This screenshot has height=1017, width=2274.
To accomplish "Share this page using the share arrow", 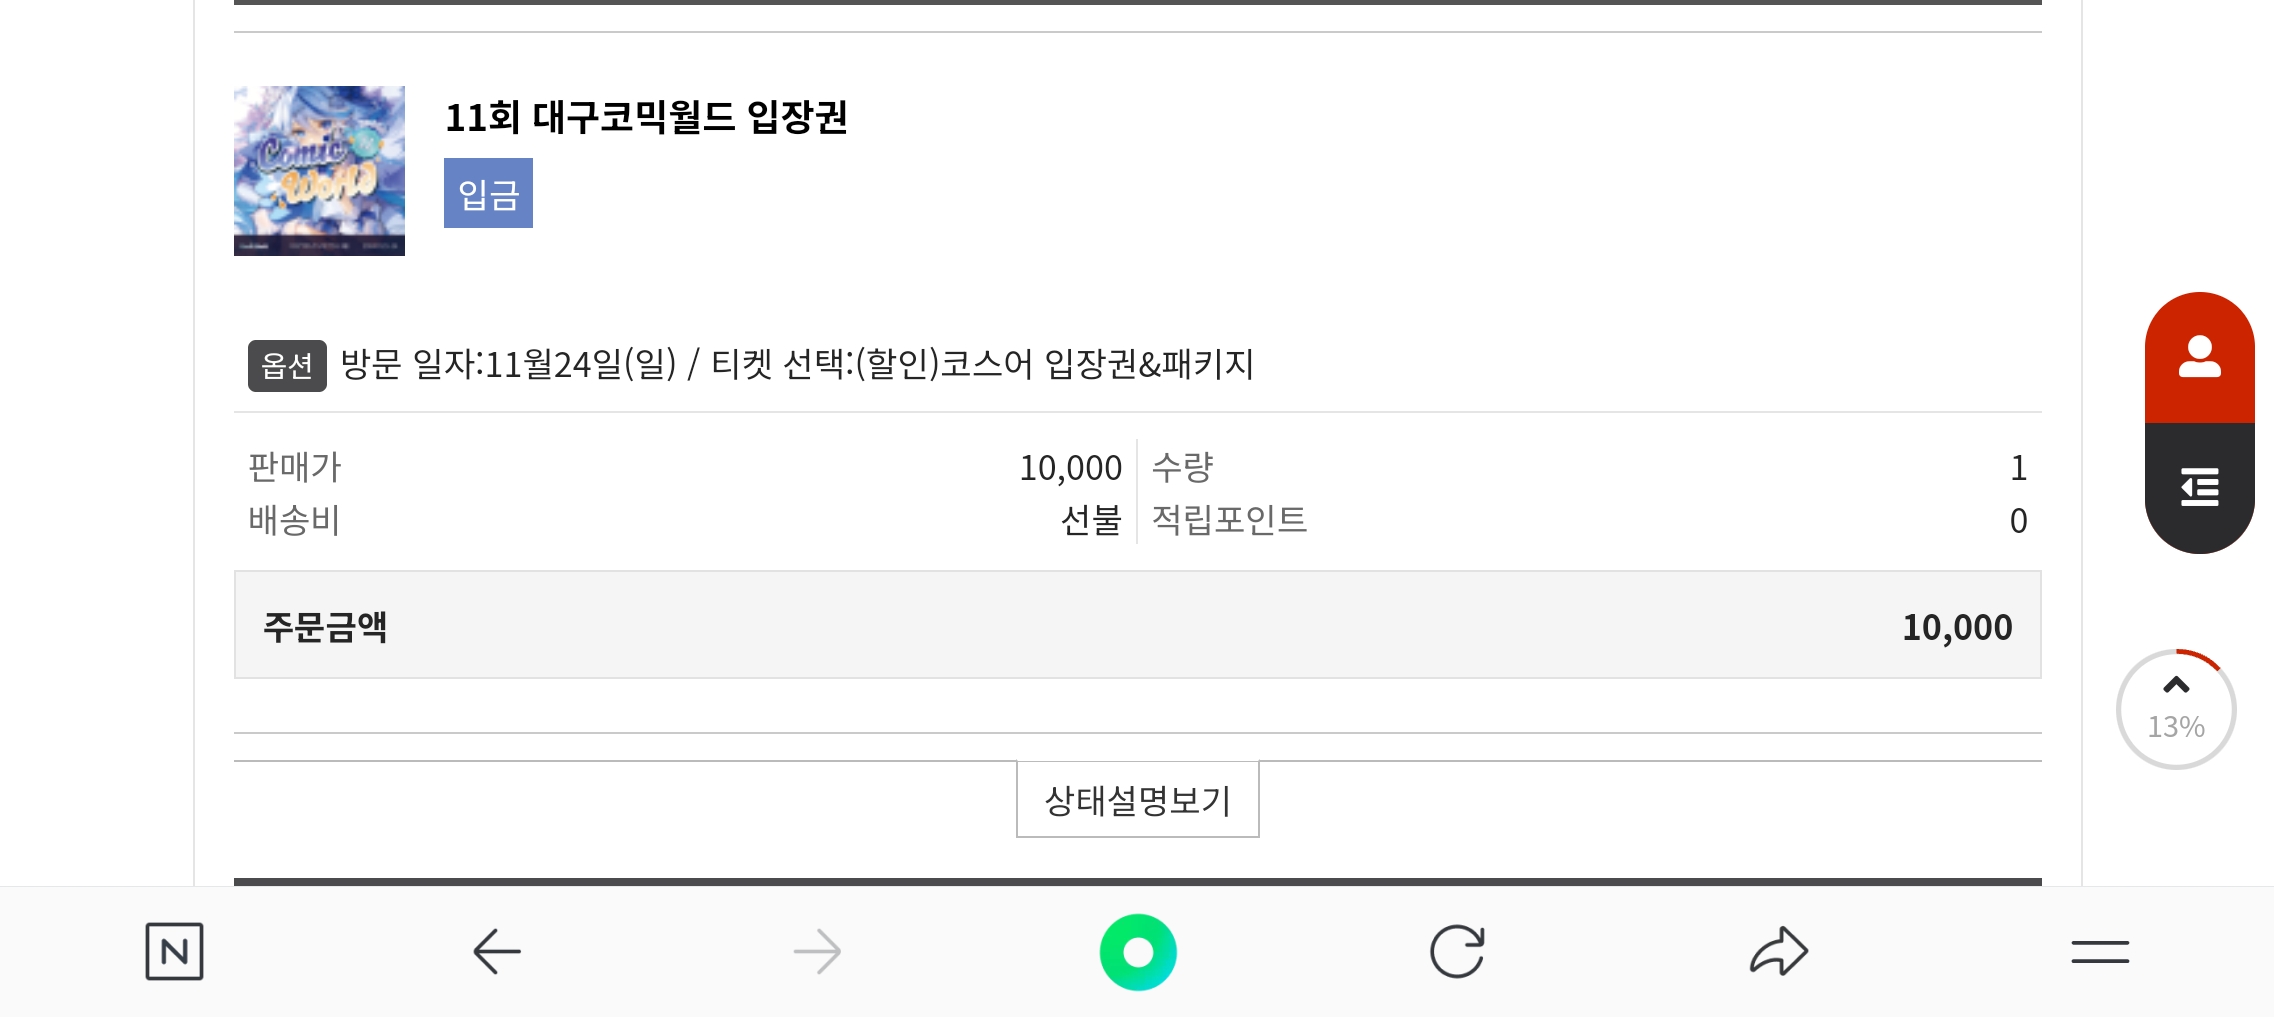I will tap(1779, 951).
